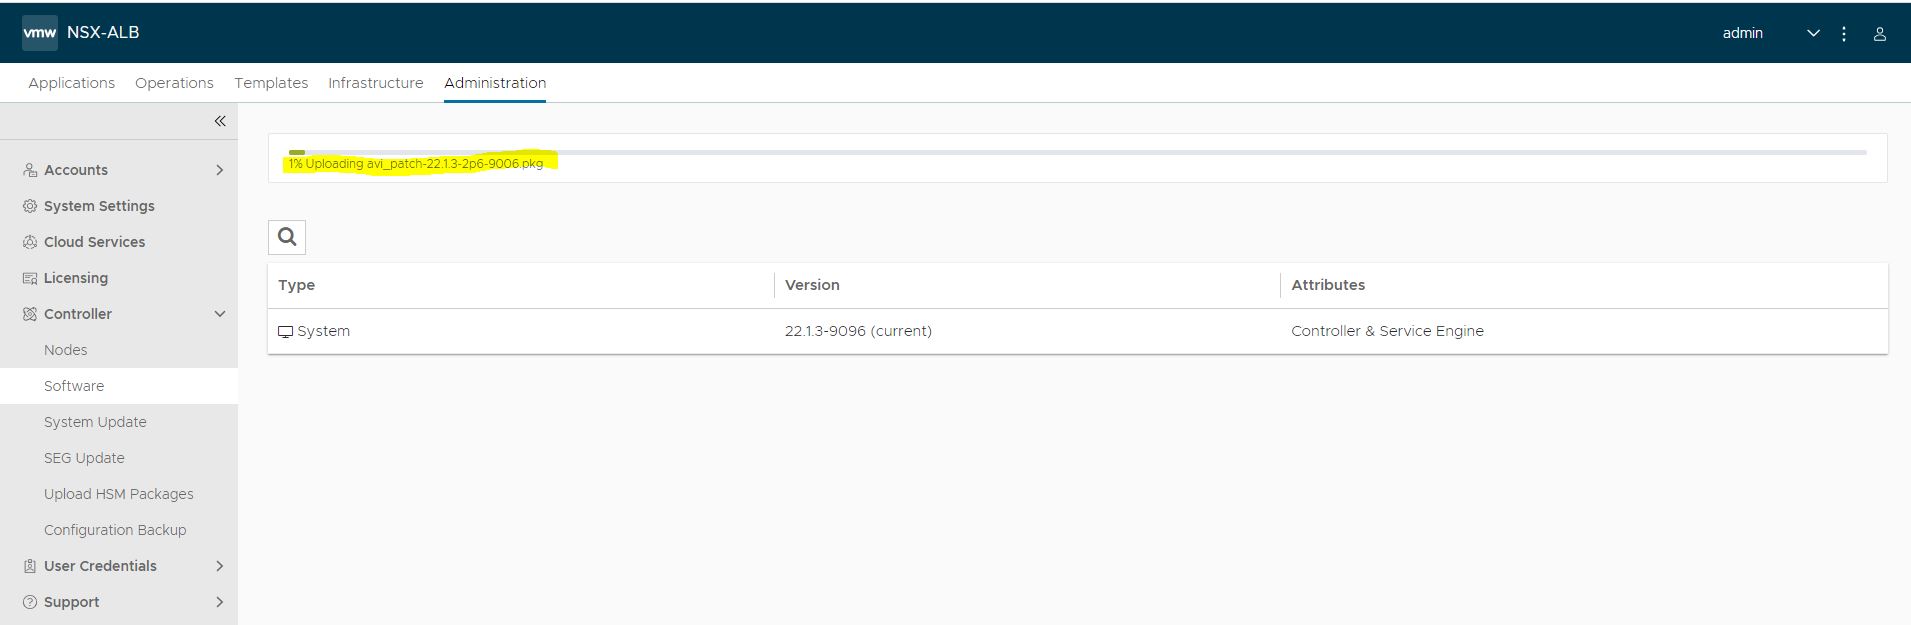Screen dimensions: 1911x625
Task: Switch to the Infrastructure tab
Action: [x=376, y=83]
